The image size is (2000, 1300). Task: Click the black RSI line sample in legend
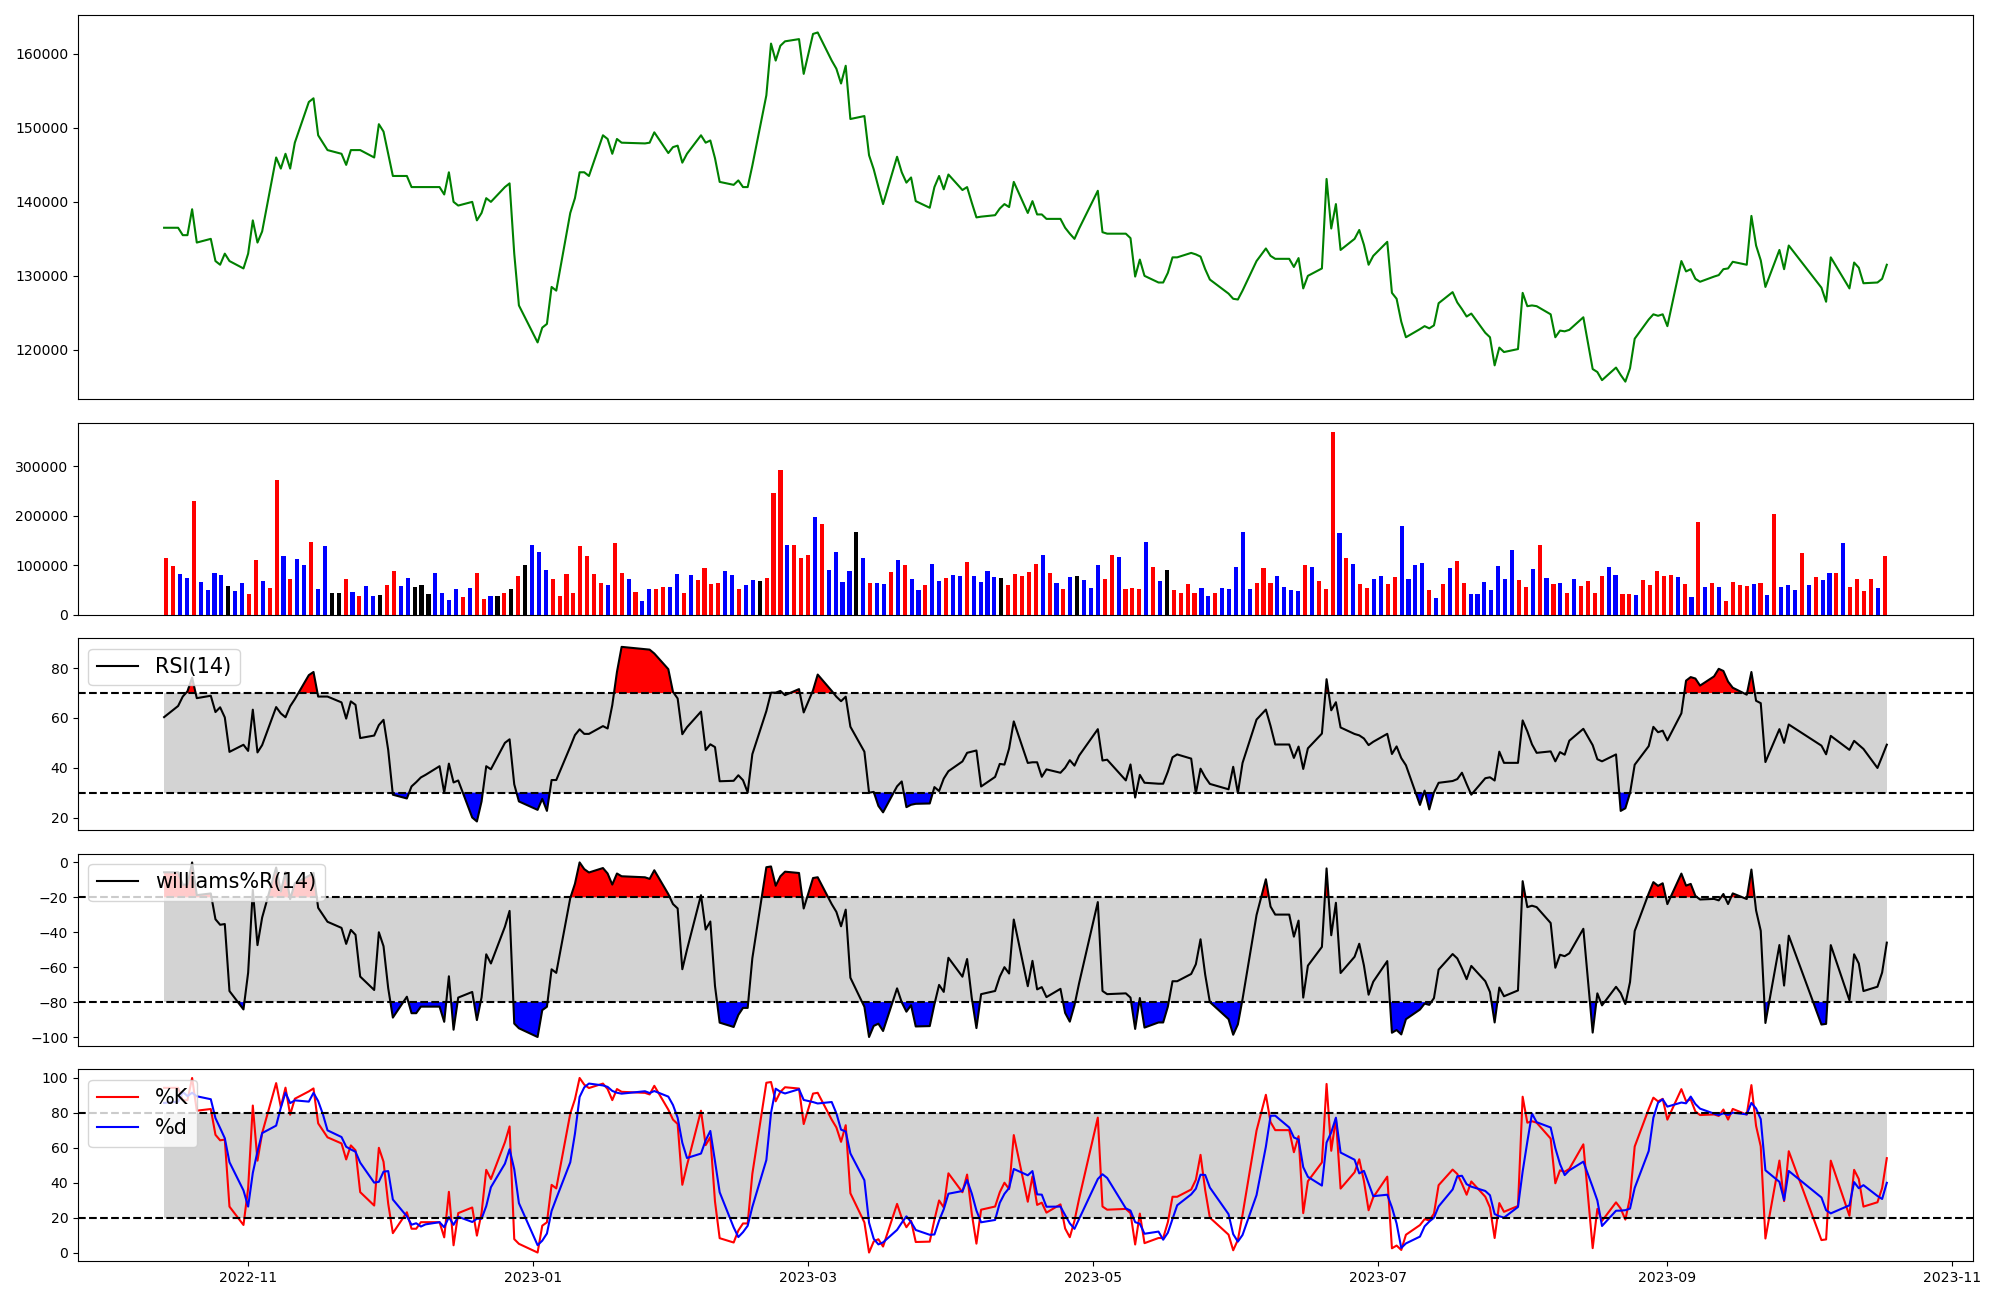[116, 667]
